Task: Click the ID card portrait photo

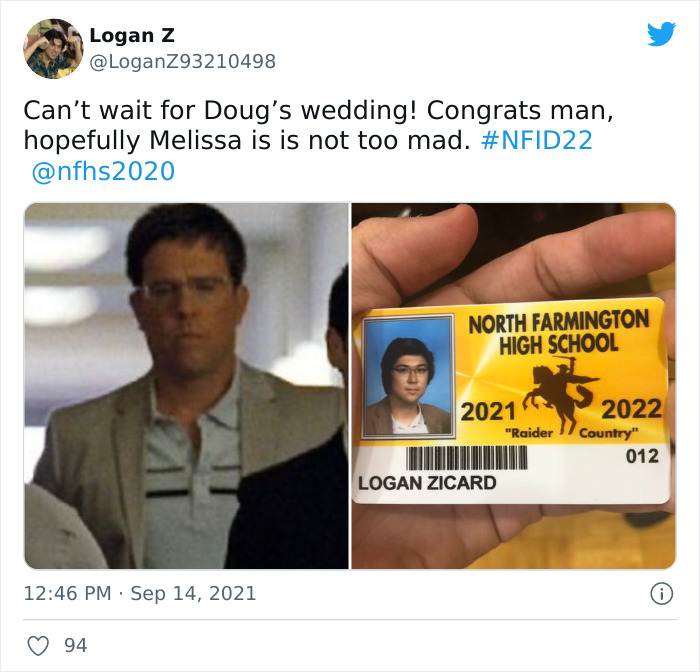Action: click(408, 376)
